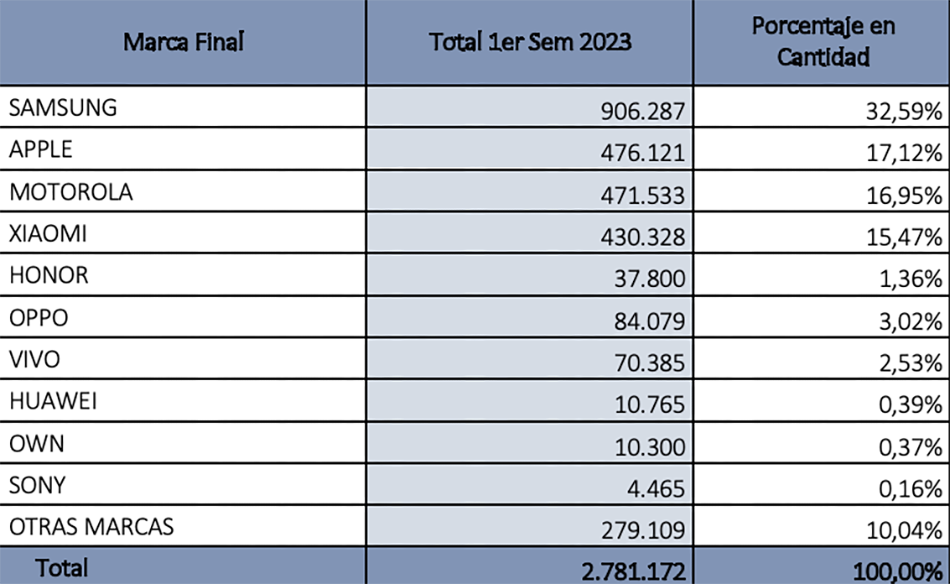Click the 906.287 Samsung total value
Viewport: 950px width, 584px height.
pyautogui.click(x=530, y=107)
